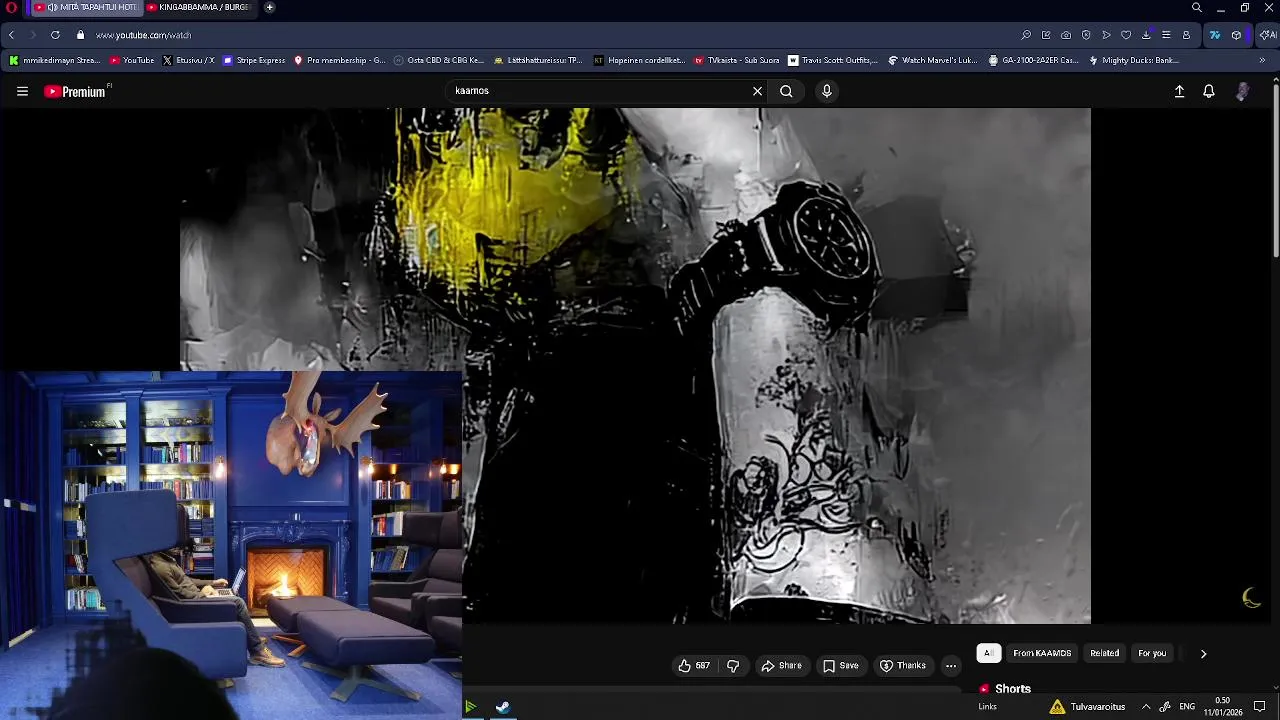Screen dimensions: 1280x720
Task: Open the Opera AI assistant button
Action: click(x=1267, y=35)
